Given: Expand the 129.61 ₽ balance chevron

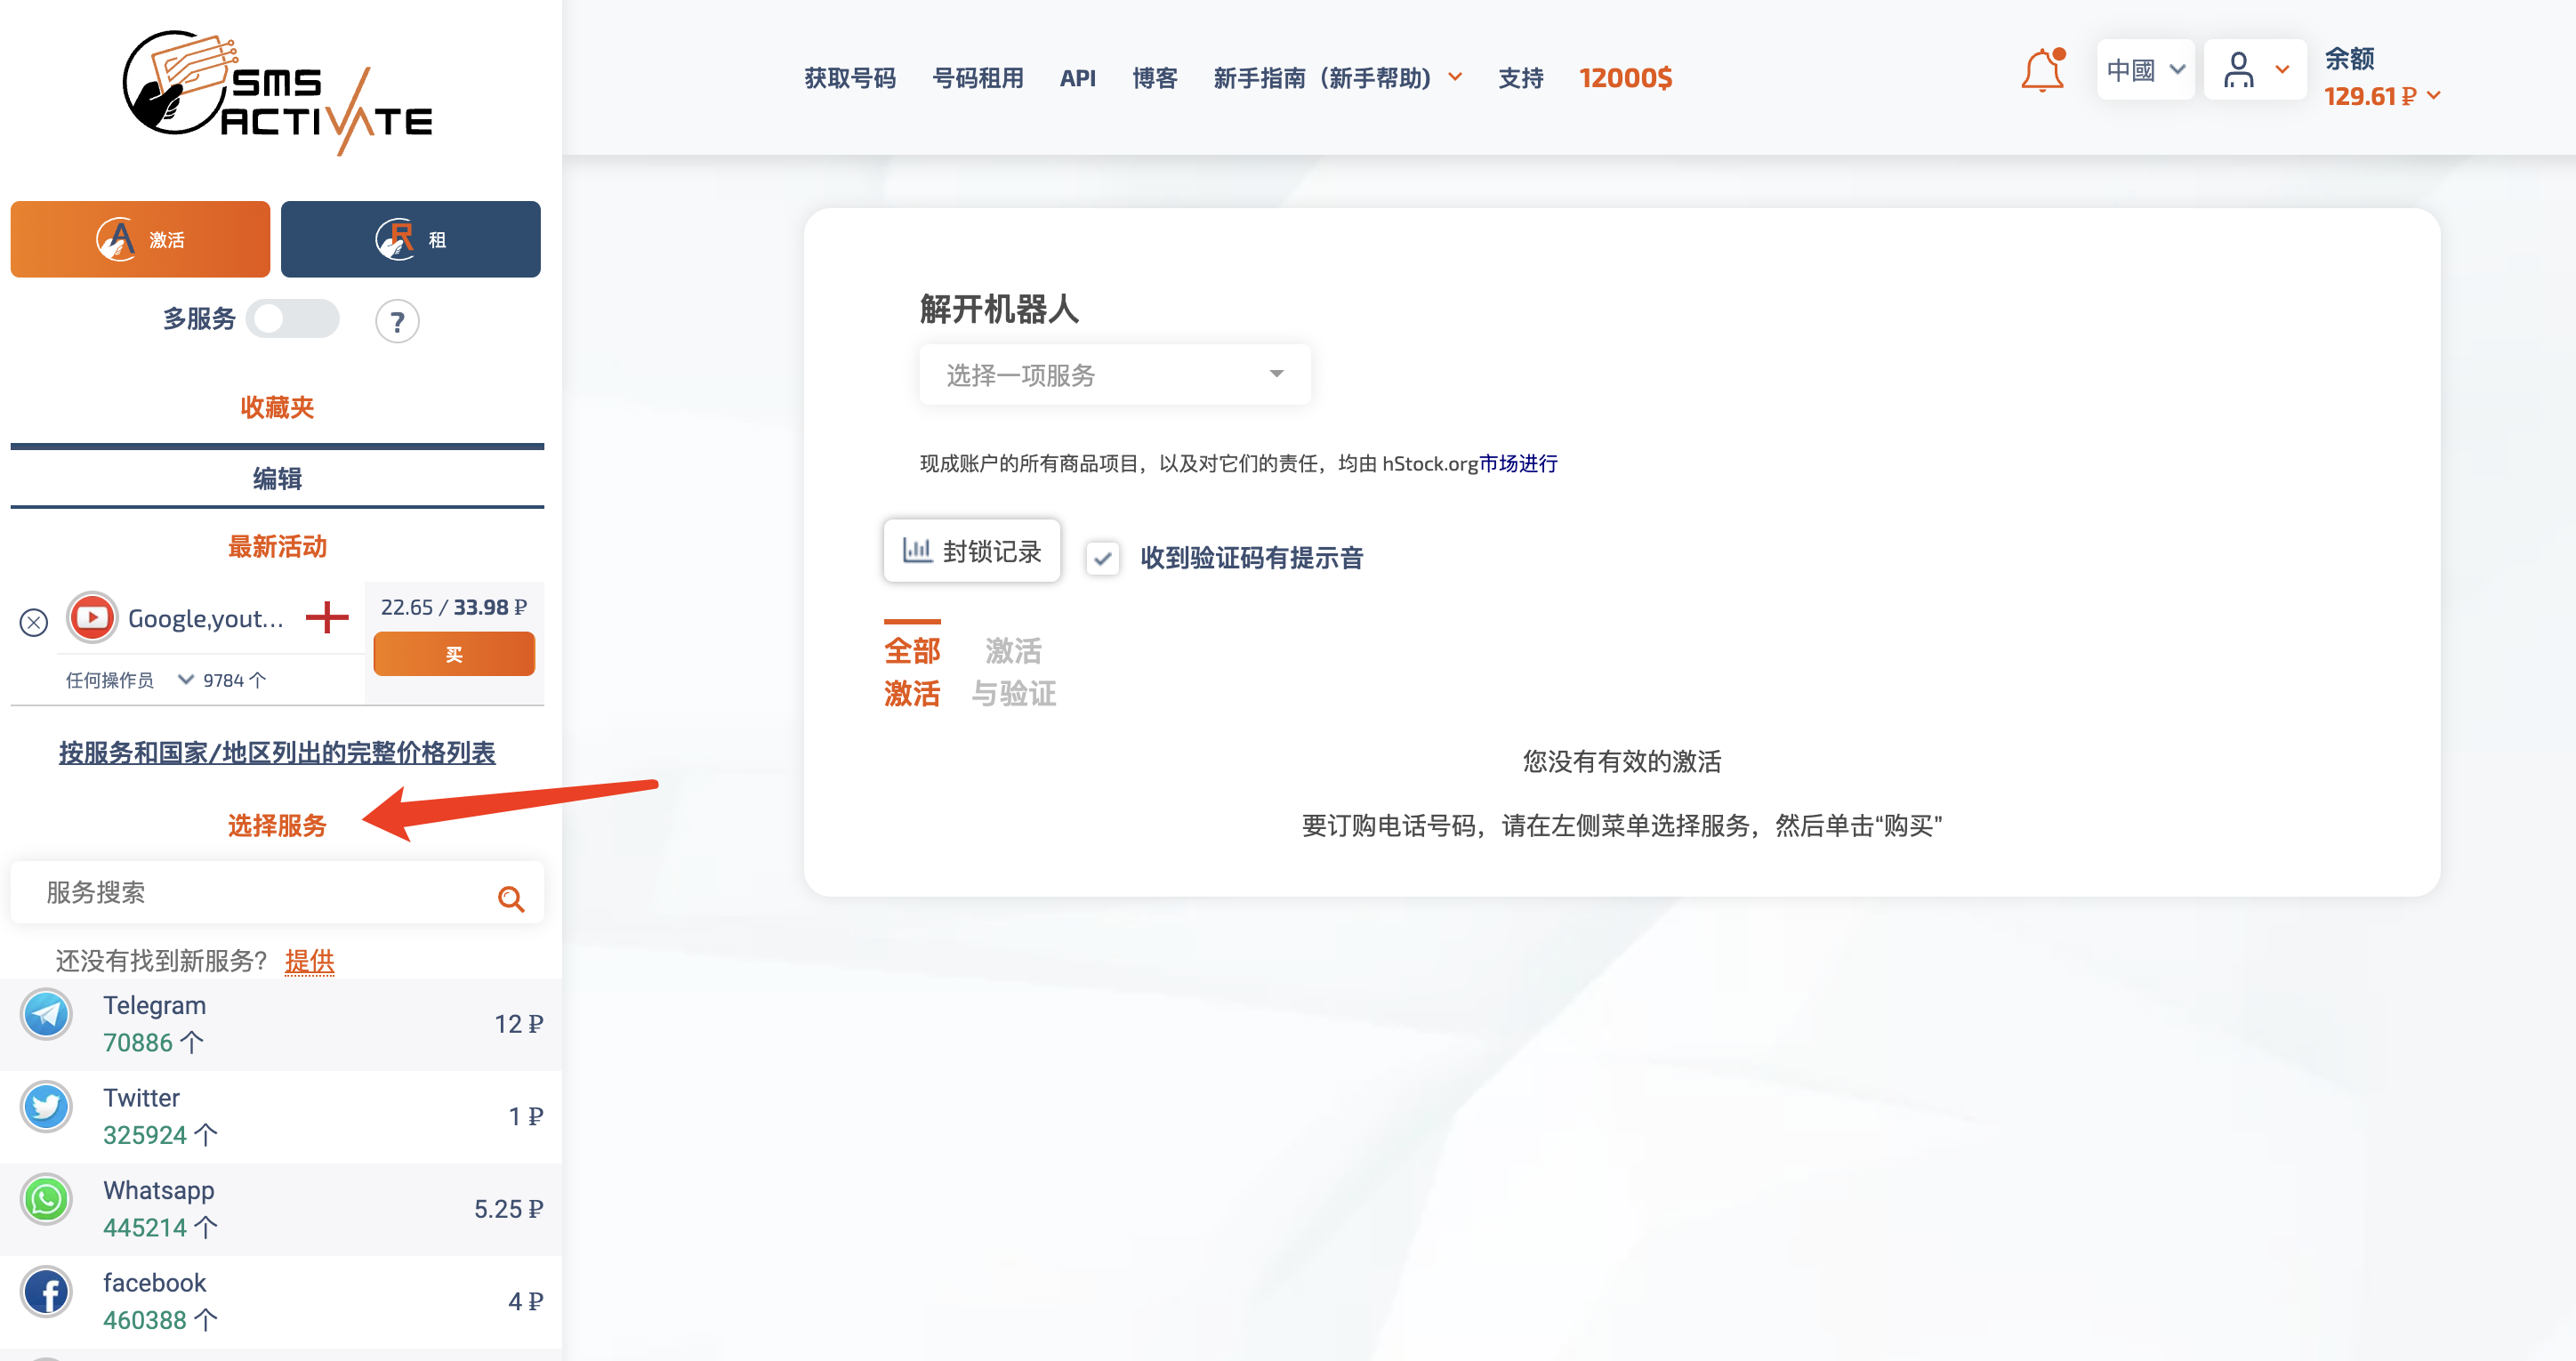Looking at the screenshot, I should [x=2434, y=96].
